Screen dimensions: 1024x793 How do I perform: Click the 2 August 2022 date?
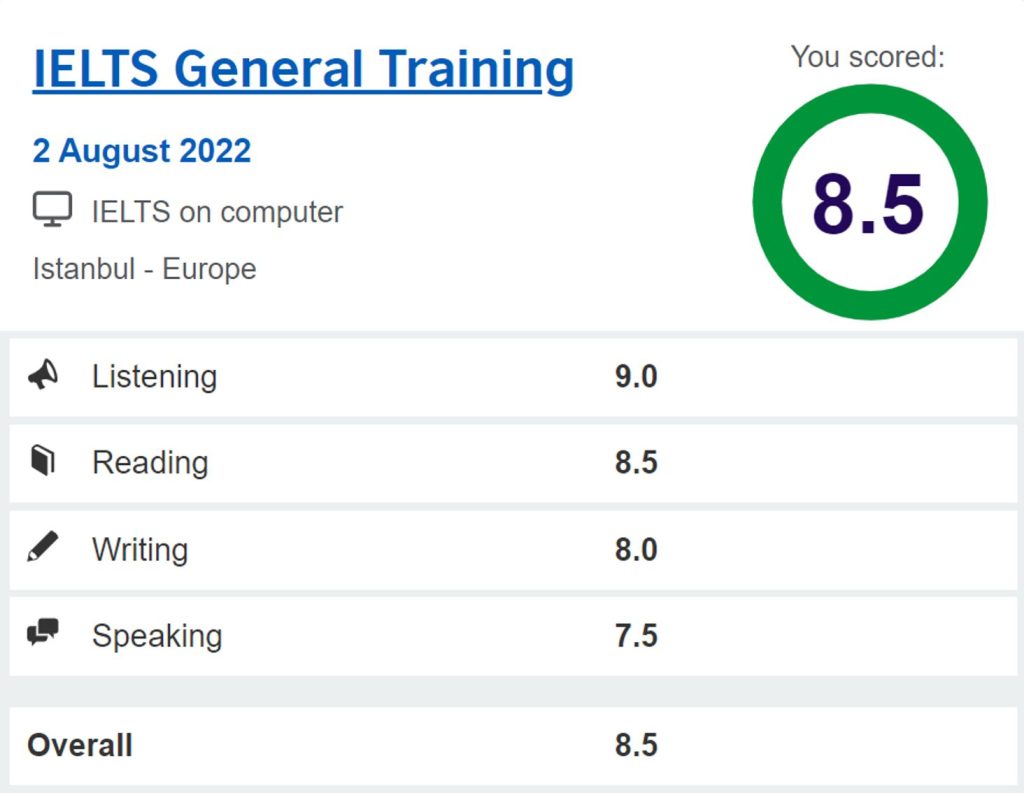coord(142,151)
